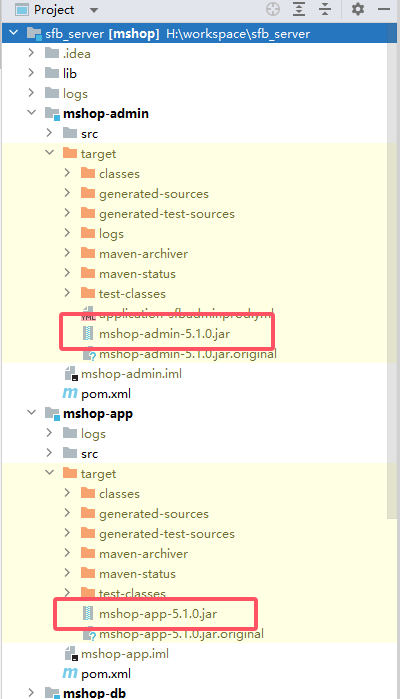Collapse the sfb_server root node

click(14, 33)
